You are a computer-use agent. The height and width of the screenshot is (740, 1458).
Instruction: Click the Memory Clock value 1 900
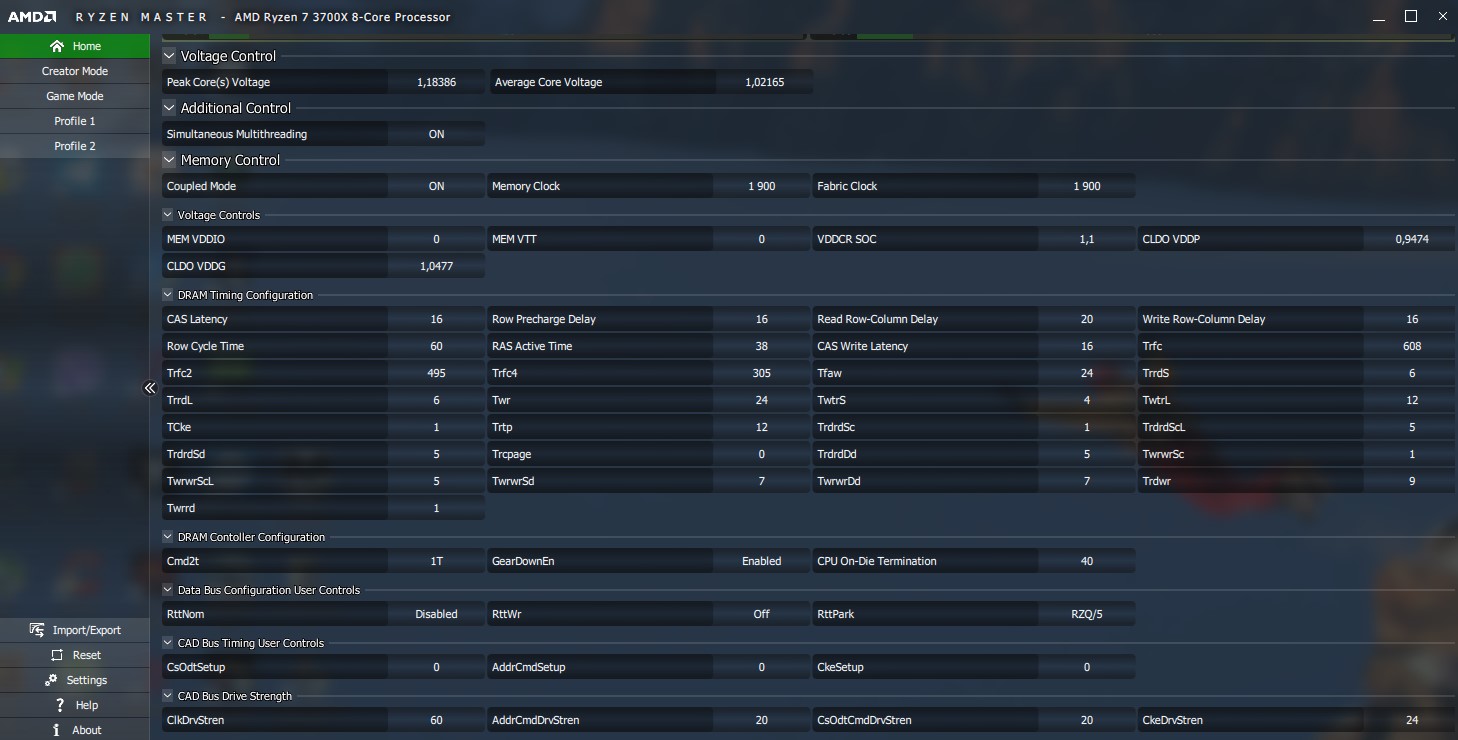coord(761,186)
